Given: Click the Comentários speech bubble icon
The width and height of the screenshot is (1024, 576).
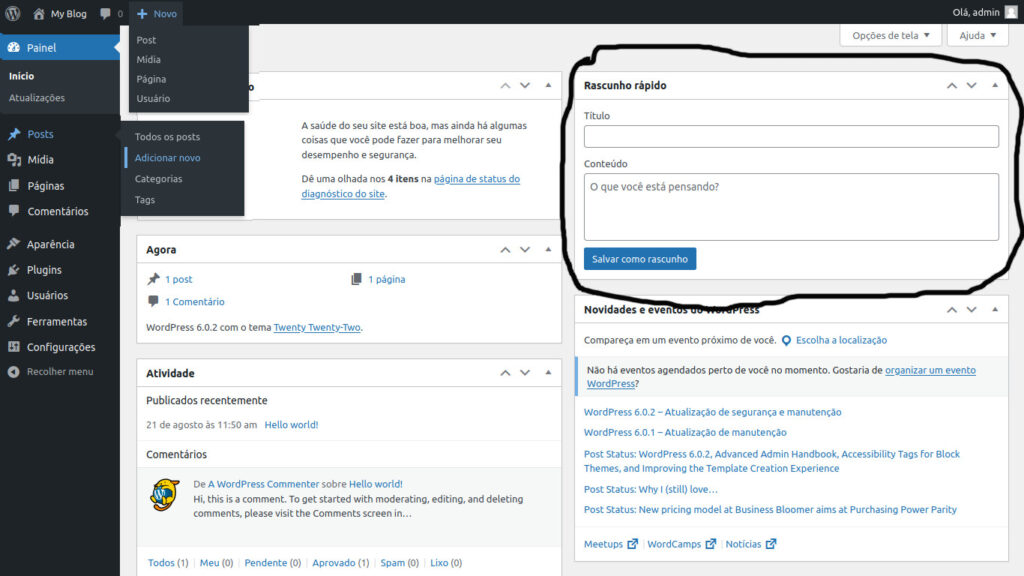Looking at the screenshot, I should [16, 211].
